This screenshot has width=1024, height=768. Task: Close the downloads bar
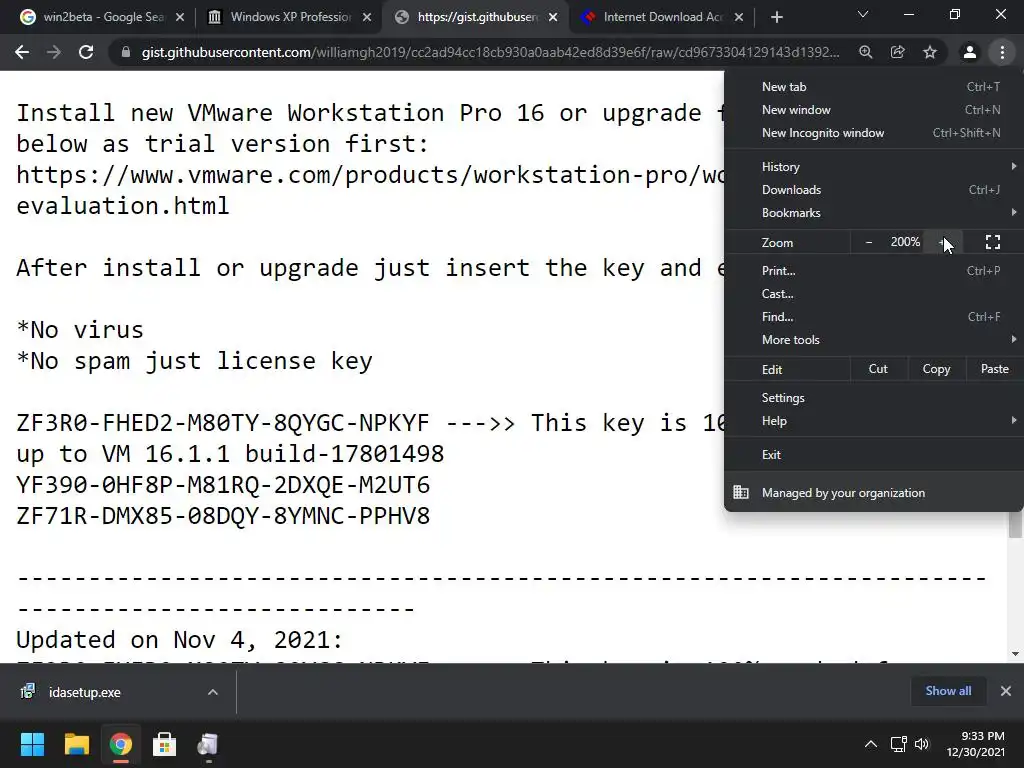(1006, 691)
